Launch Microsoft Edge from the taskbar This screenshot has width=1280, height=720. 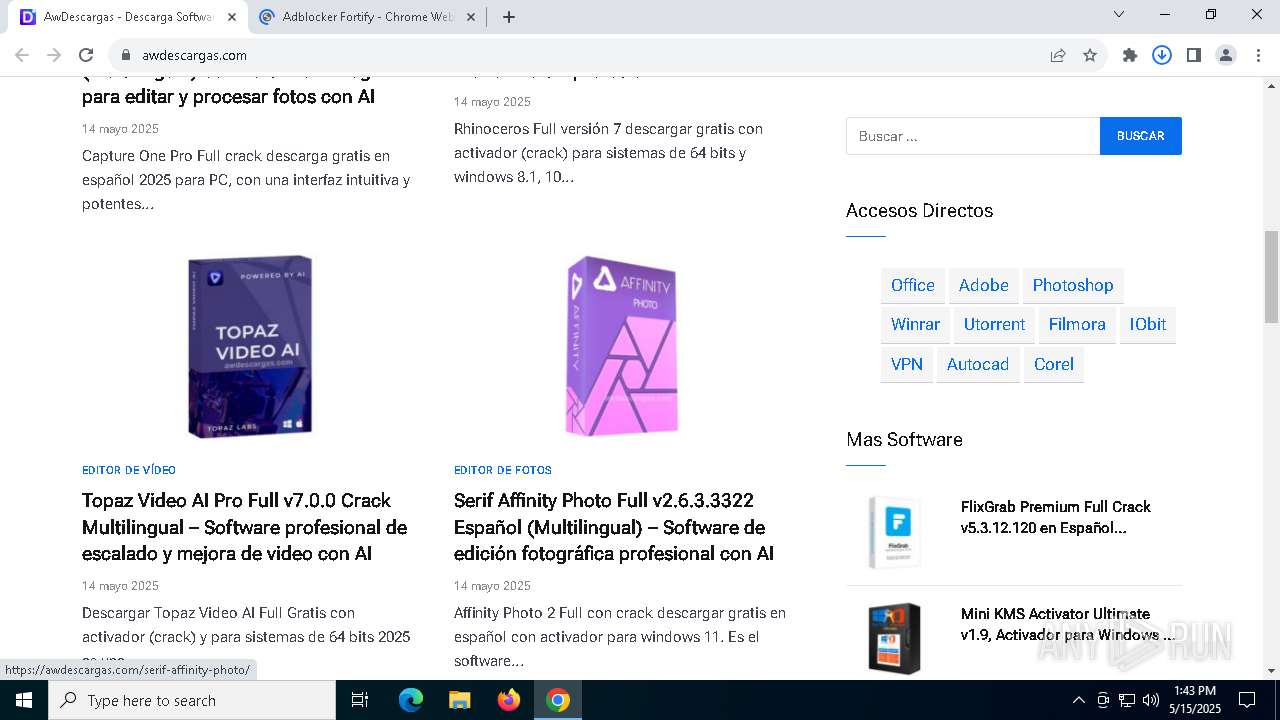pos(411,700)
